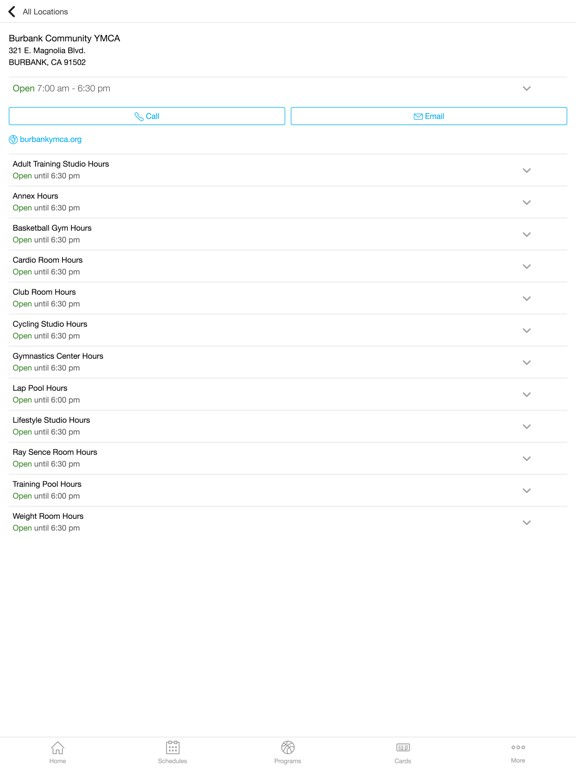Screen dimensions: 576x768
Task: Click Weight Room 'Open until 6:30 pm' status
Action: (46, 528)
